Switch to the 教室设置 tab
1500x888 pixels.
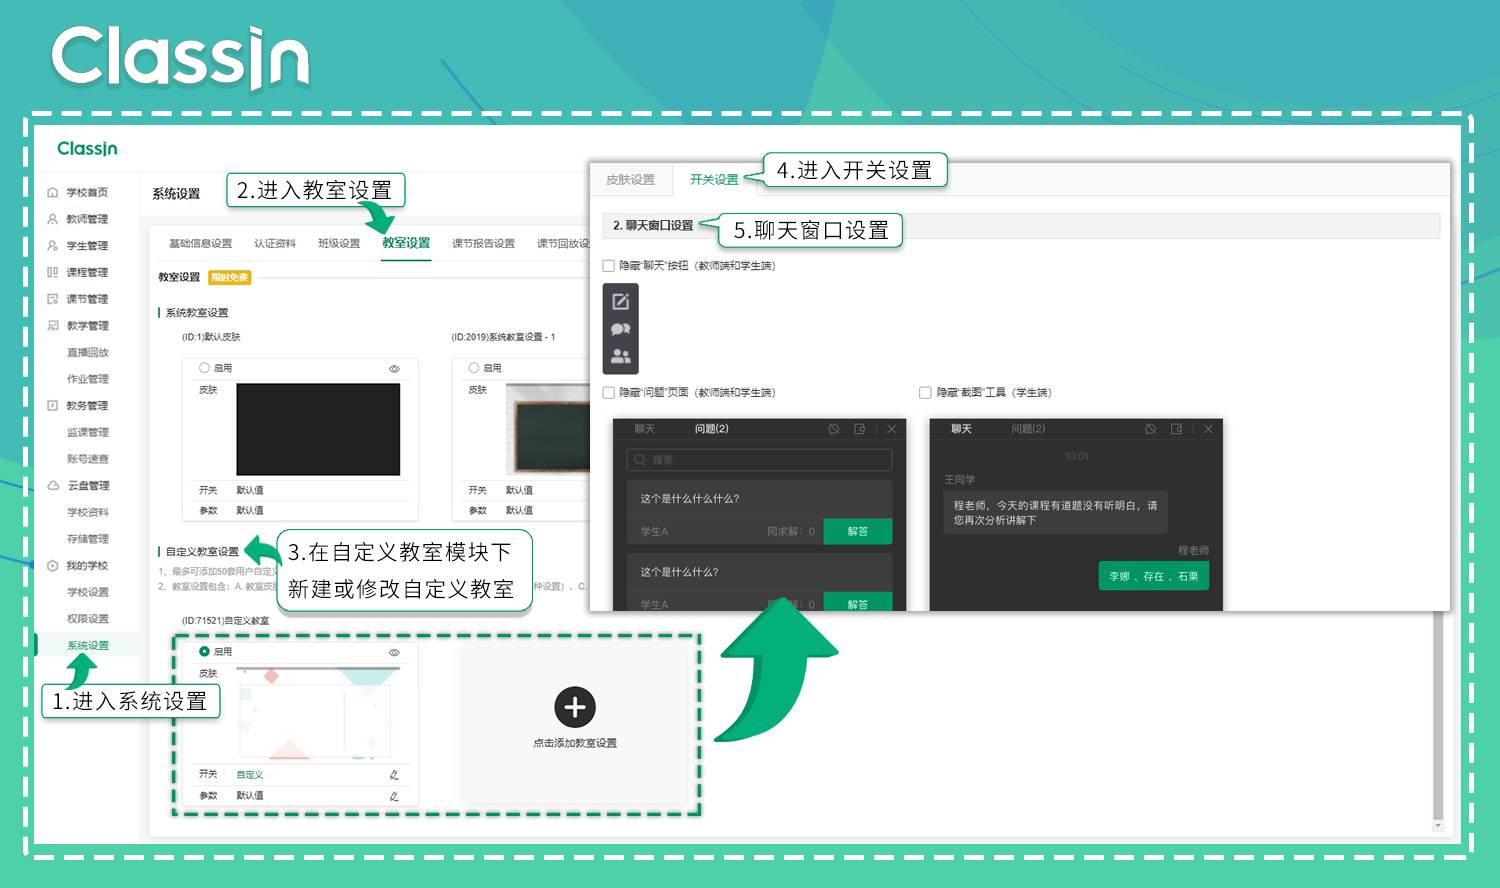406,243
